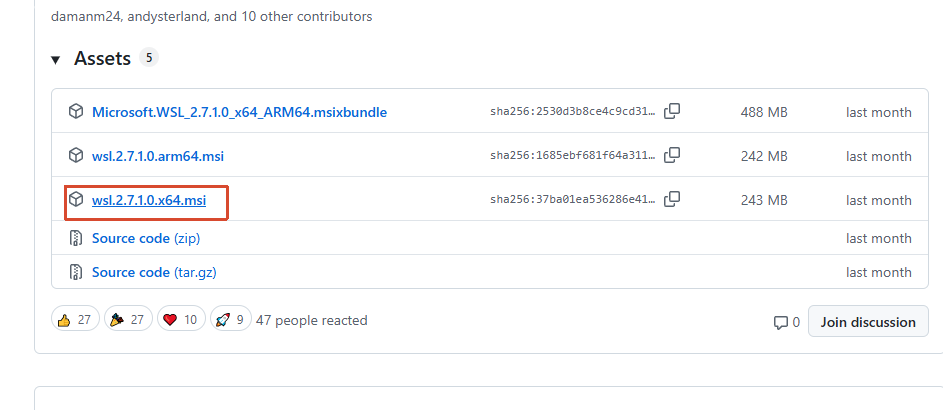Download Source code (tar.gz)
This screenshot has height=410, width=943.
(152, 272)
